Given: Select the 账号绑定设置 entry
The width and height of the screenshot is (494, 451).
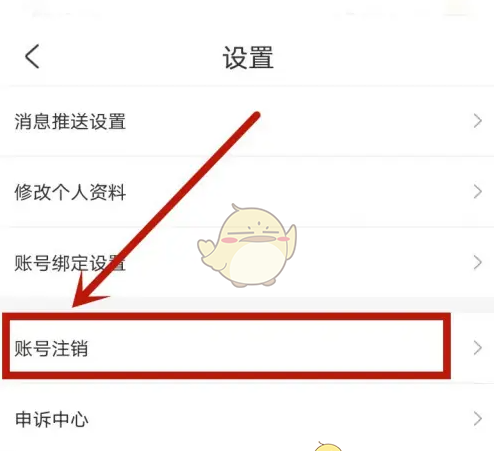Looking at the screenshot, I should pos(247,263).
